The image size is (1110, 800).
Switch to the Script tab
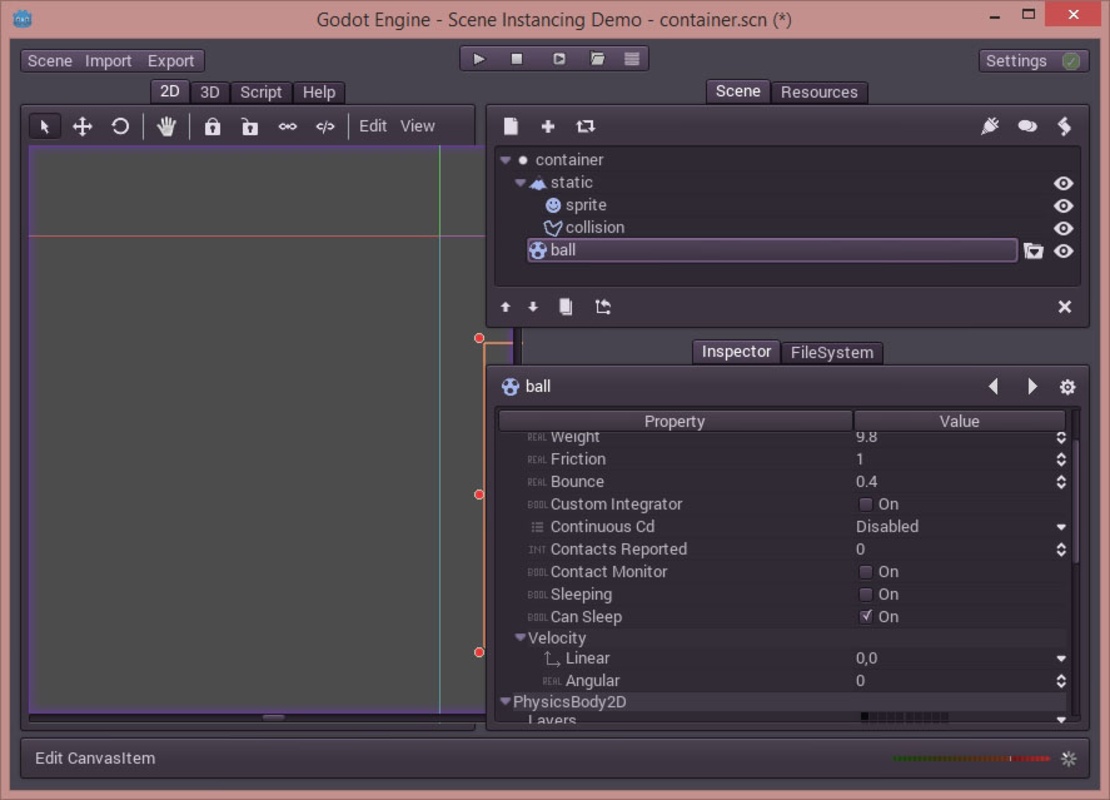(261, 92)
